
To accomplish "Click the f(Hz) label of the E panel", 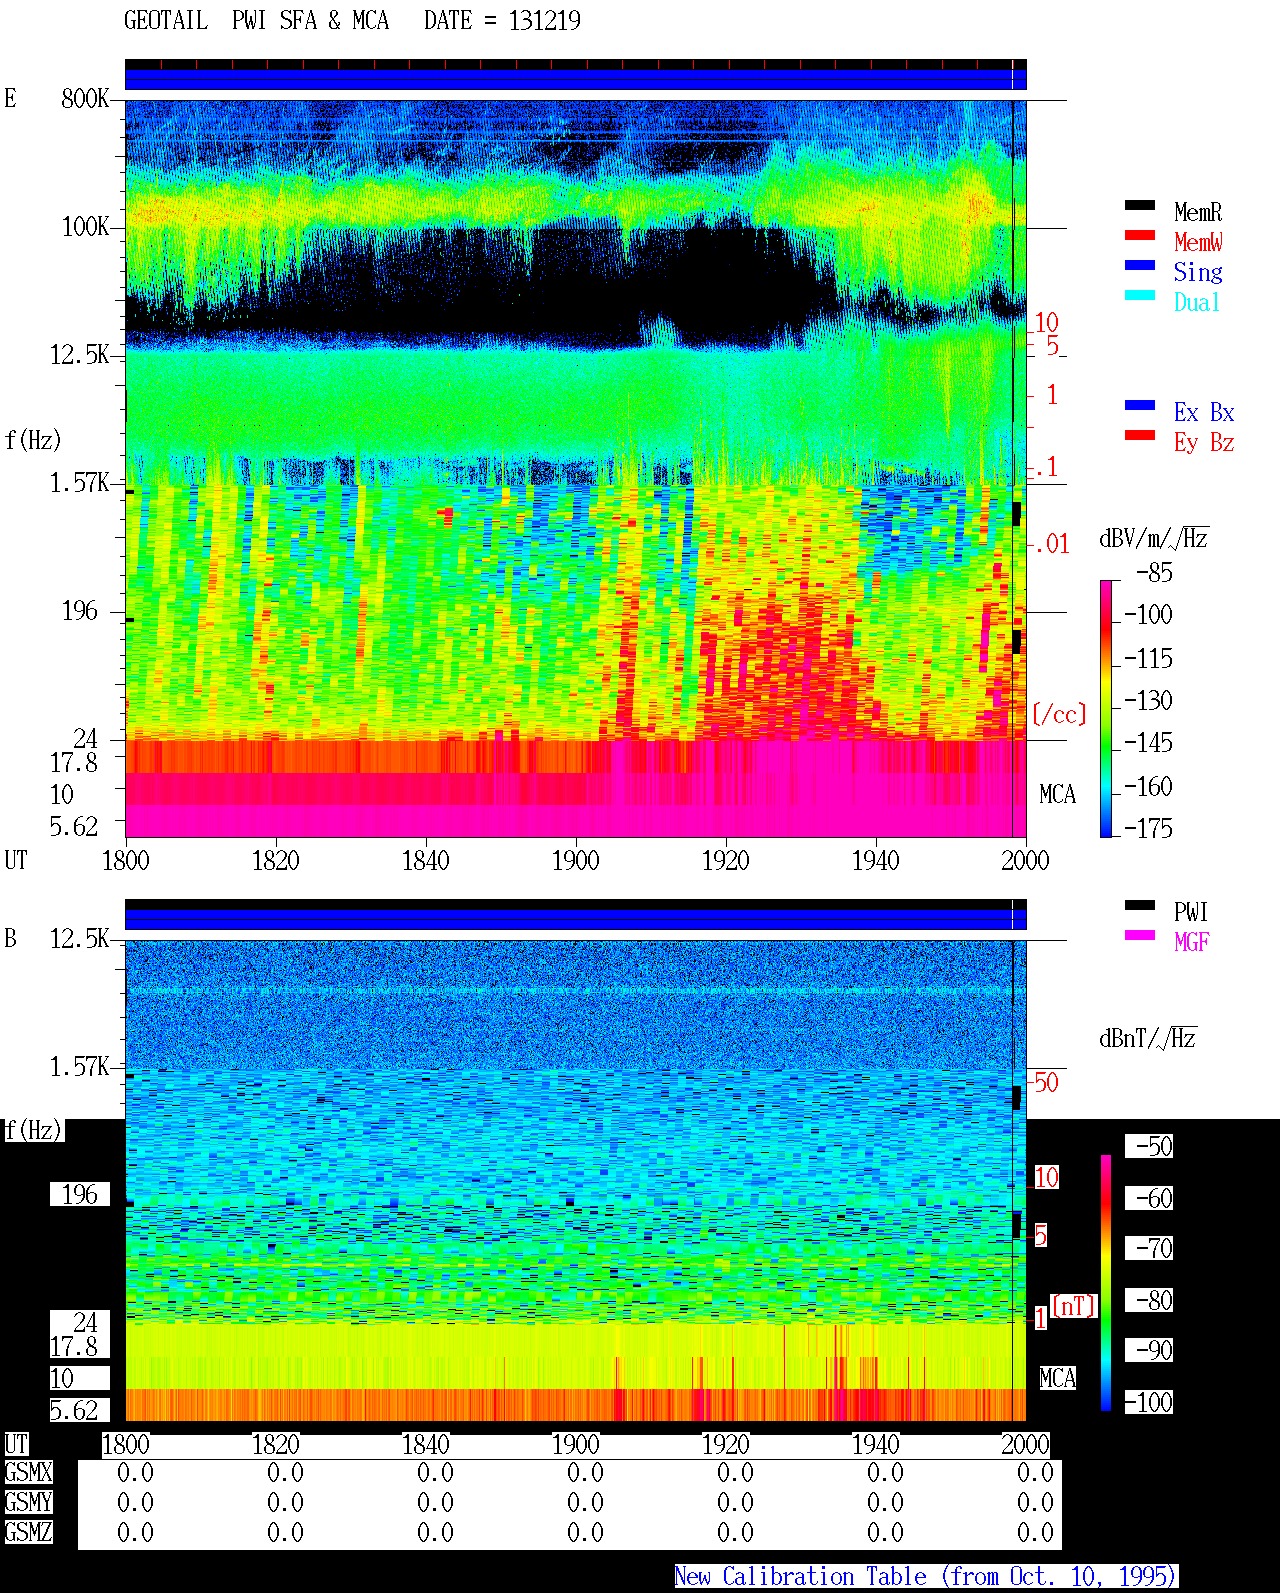I will click(x=33, y=440).
